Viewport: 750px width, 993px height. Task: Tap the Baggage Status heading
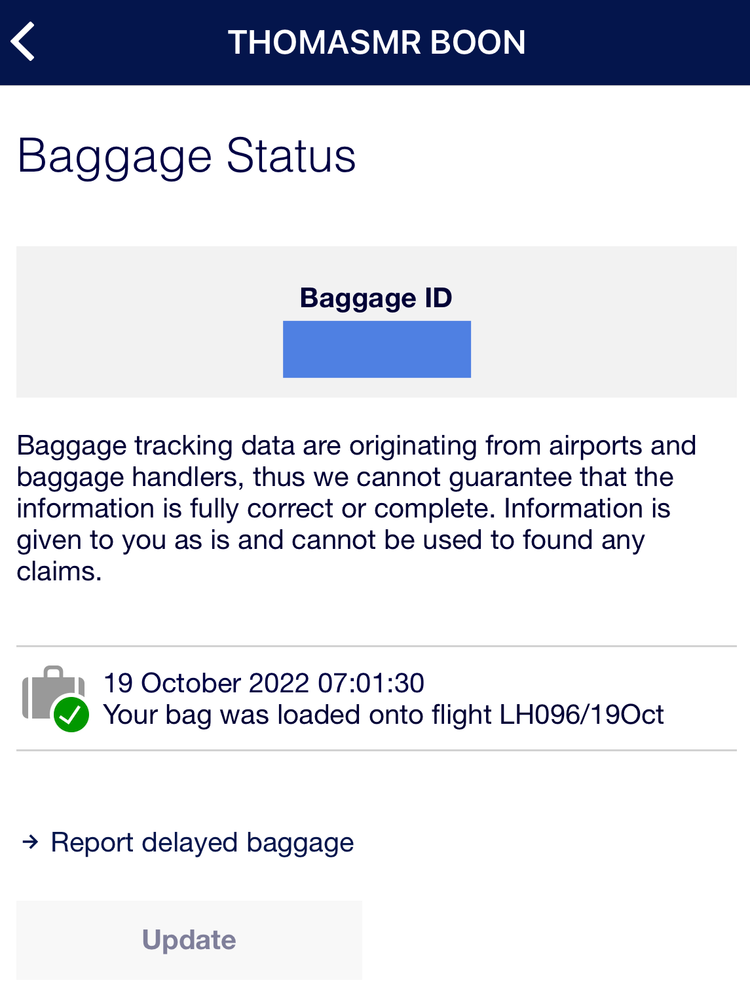click(187, 157)
